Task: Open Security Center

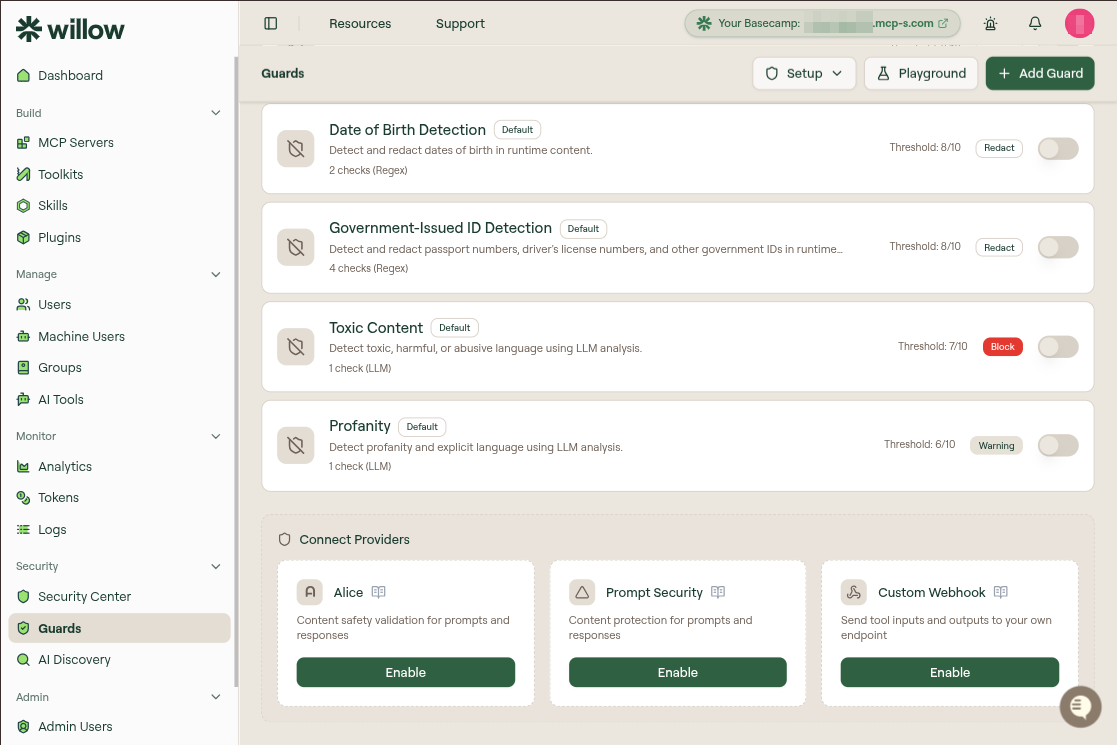Action: point(119,596)
